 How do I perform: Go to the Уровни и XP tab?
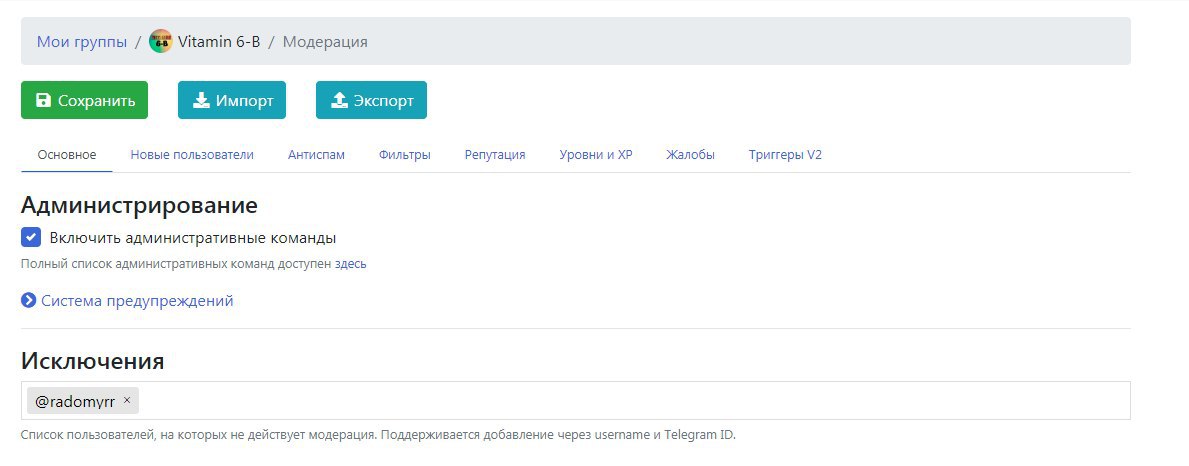tap(596, 155)
